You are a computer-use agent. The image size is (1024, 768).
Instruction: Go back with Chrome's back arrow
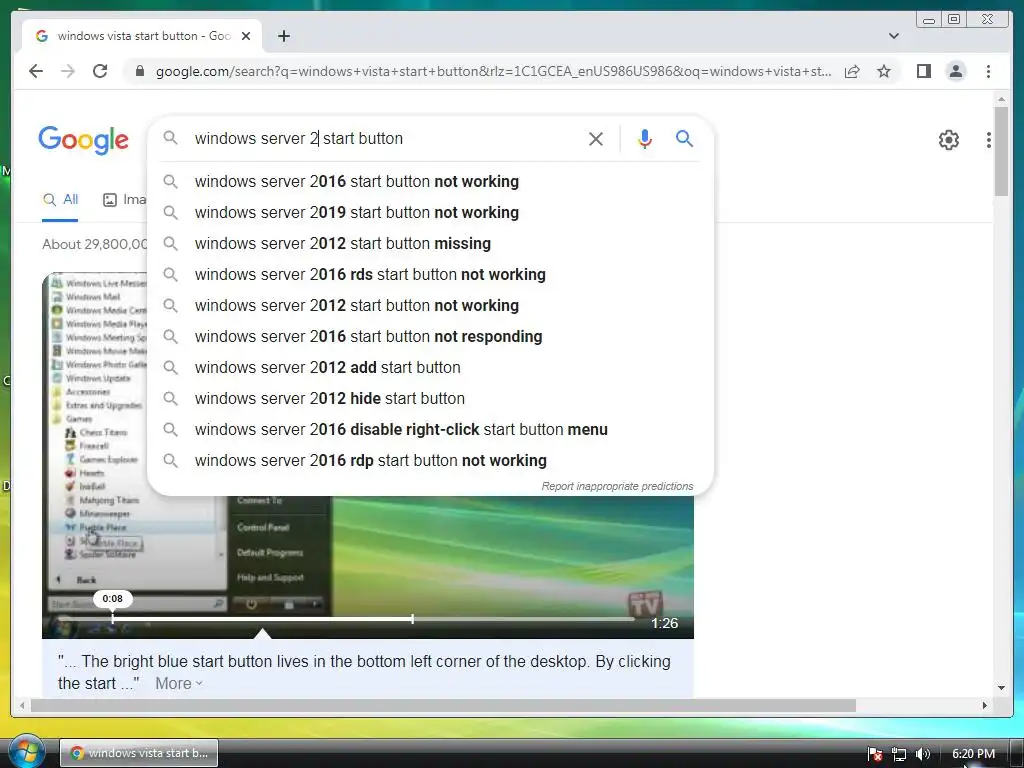tap(36, 71)
